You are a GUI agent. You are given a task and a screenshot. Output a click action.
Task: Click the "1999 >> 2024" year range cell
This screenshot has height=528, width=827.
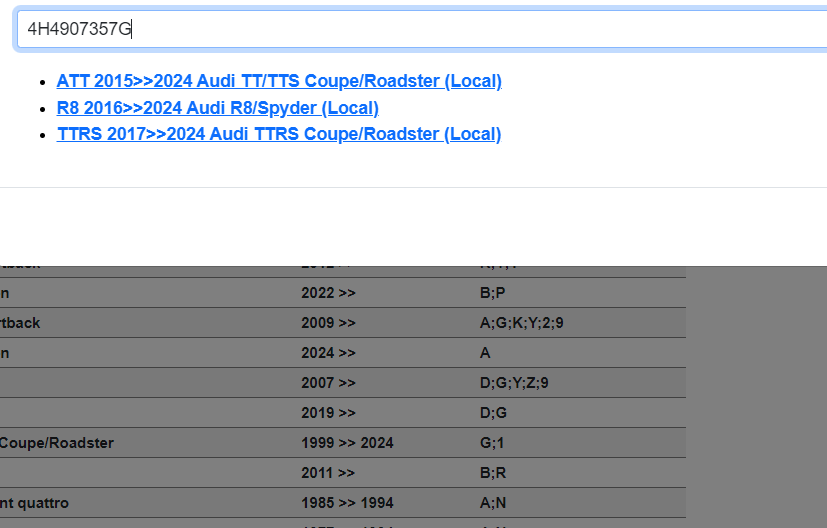click(347, 443)
